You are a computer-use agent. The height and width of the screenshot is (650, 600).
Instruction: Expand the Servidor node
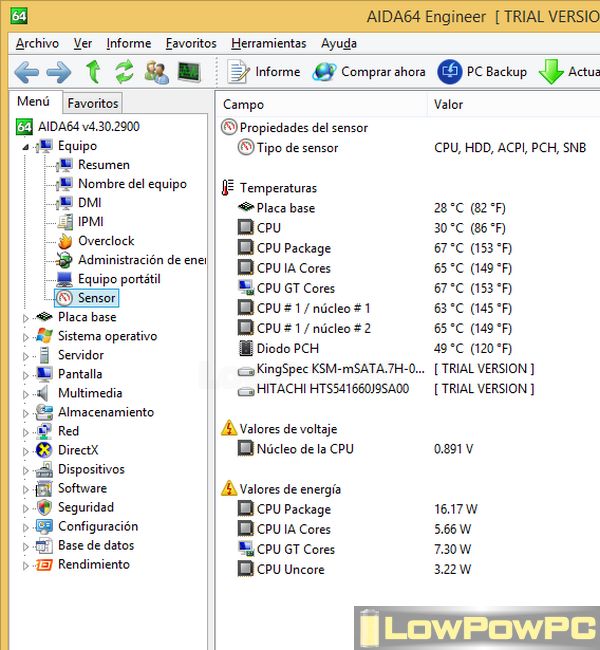[26, 356]
